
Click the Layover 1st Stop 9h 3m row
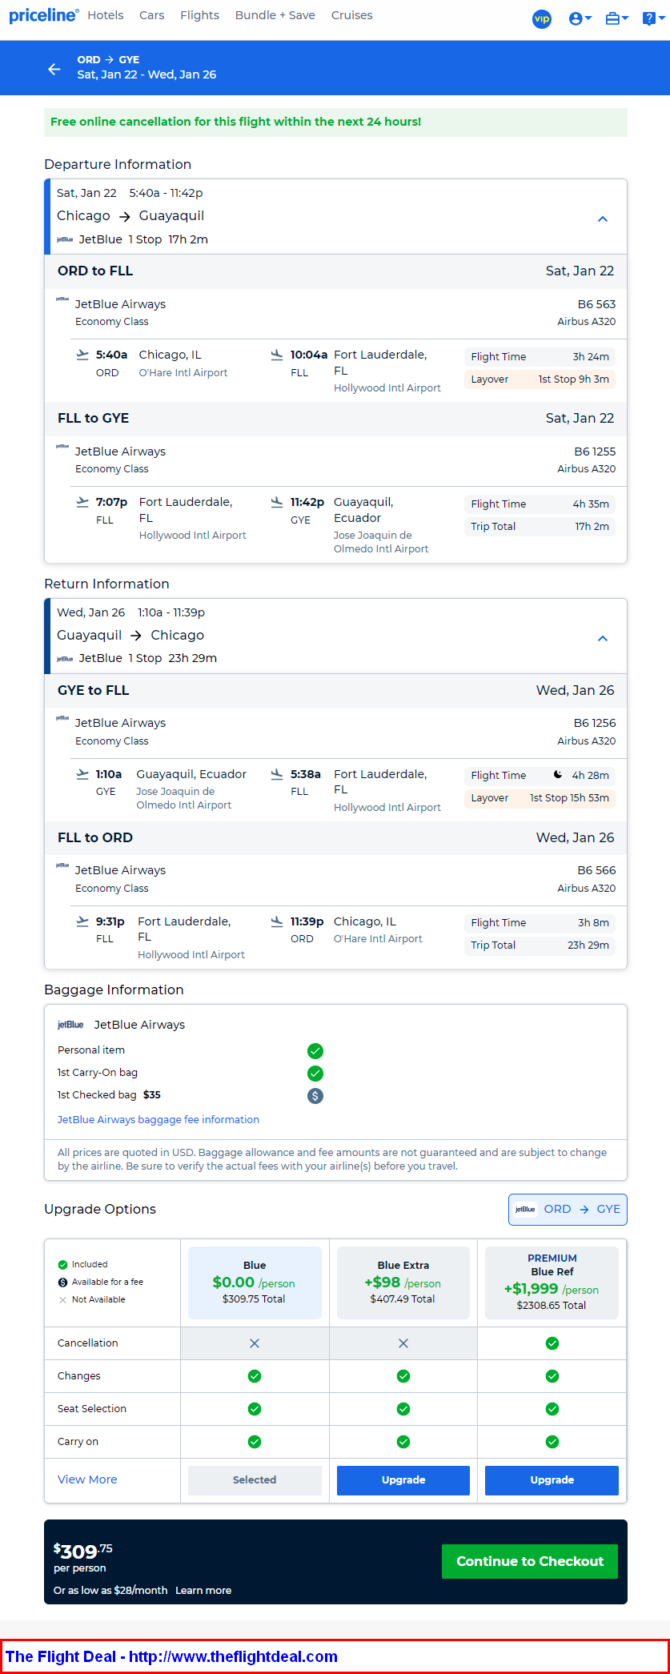(540, 379)
